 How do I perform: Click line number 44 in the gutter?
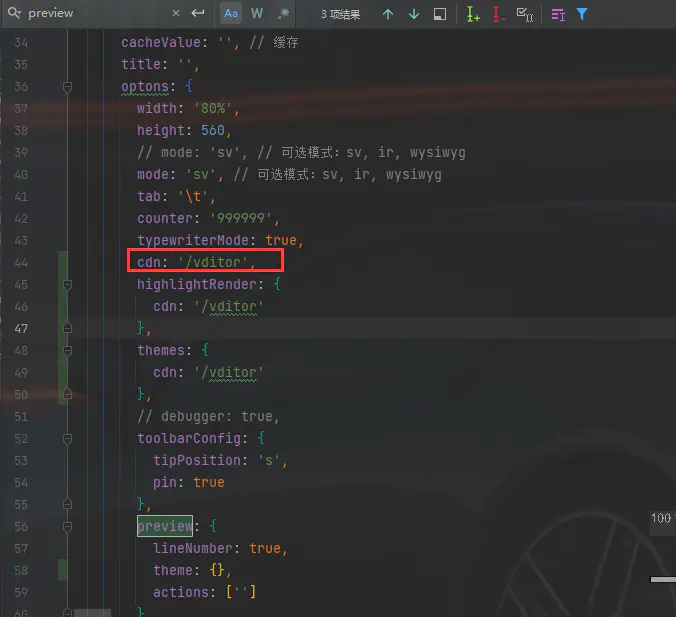coord(21,262)
